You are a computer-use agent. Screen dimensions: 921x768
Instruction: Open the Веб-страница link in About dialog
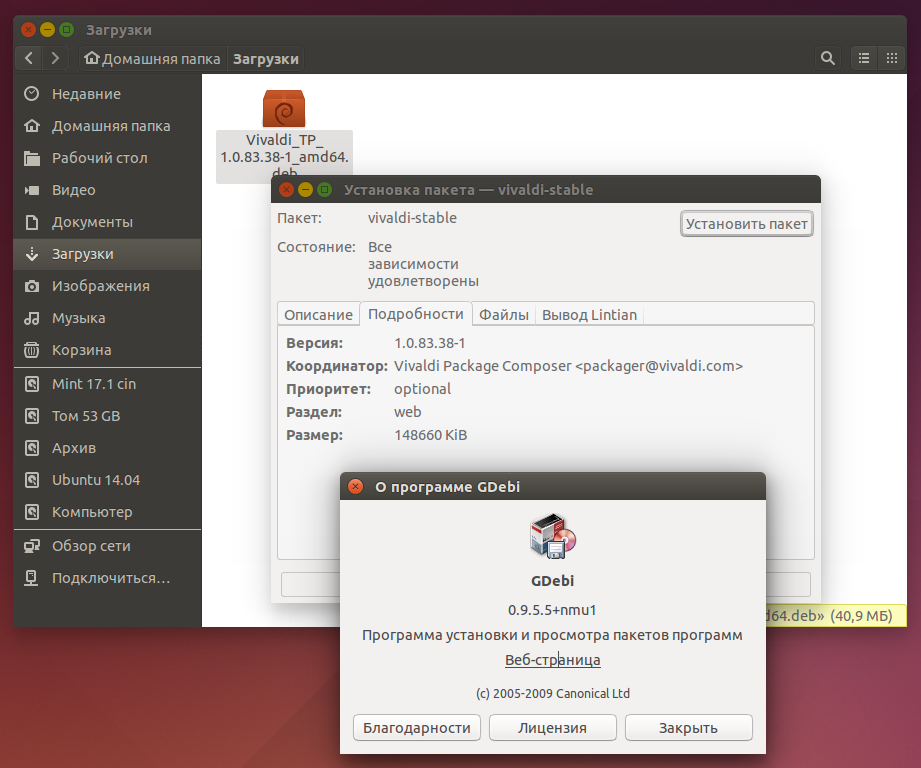tap(553, 660)
